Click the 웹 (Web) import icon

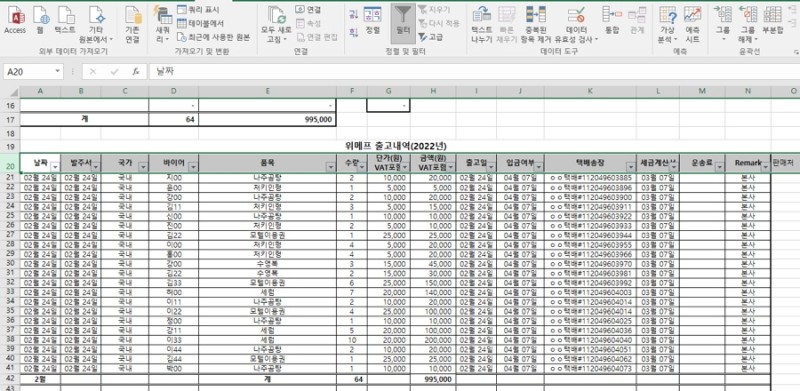pyautogui.click(x=40, y=20)
